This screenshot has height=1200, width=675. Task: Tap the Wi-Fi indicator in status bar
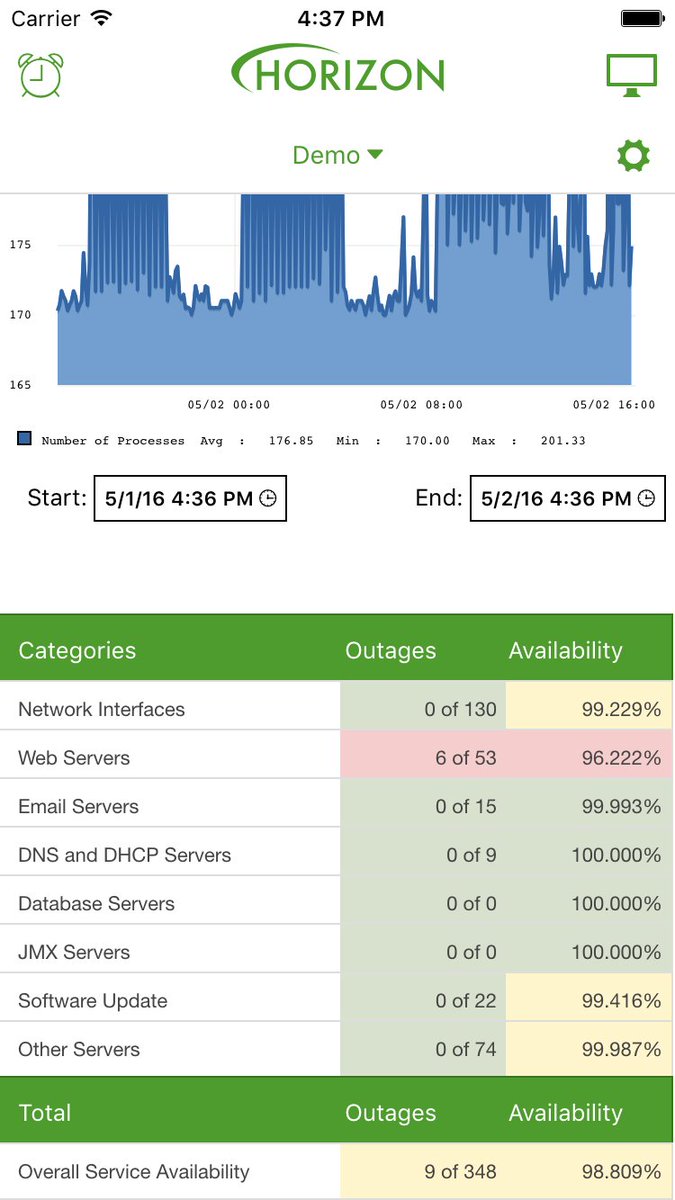point(101,18)
